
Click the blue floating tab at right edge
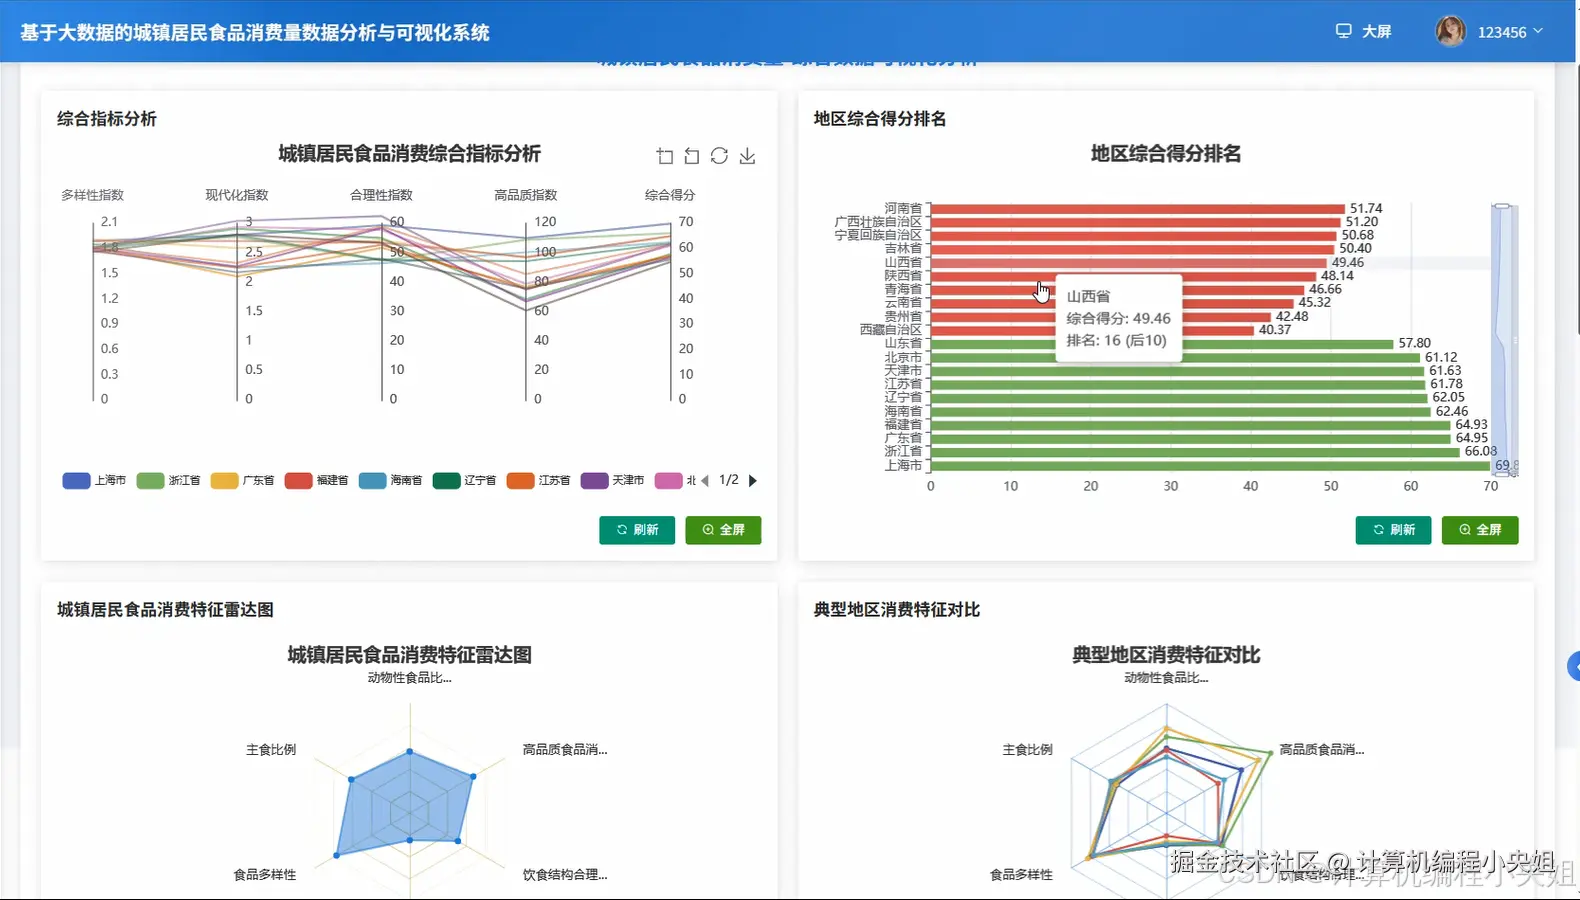click(1573, 666)
